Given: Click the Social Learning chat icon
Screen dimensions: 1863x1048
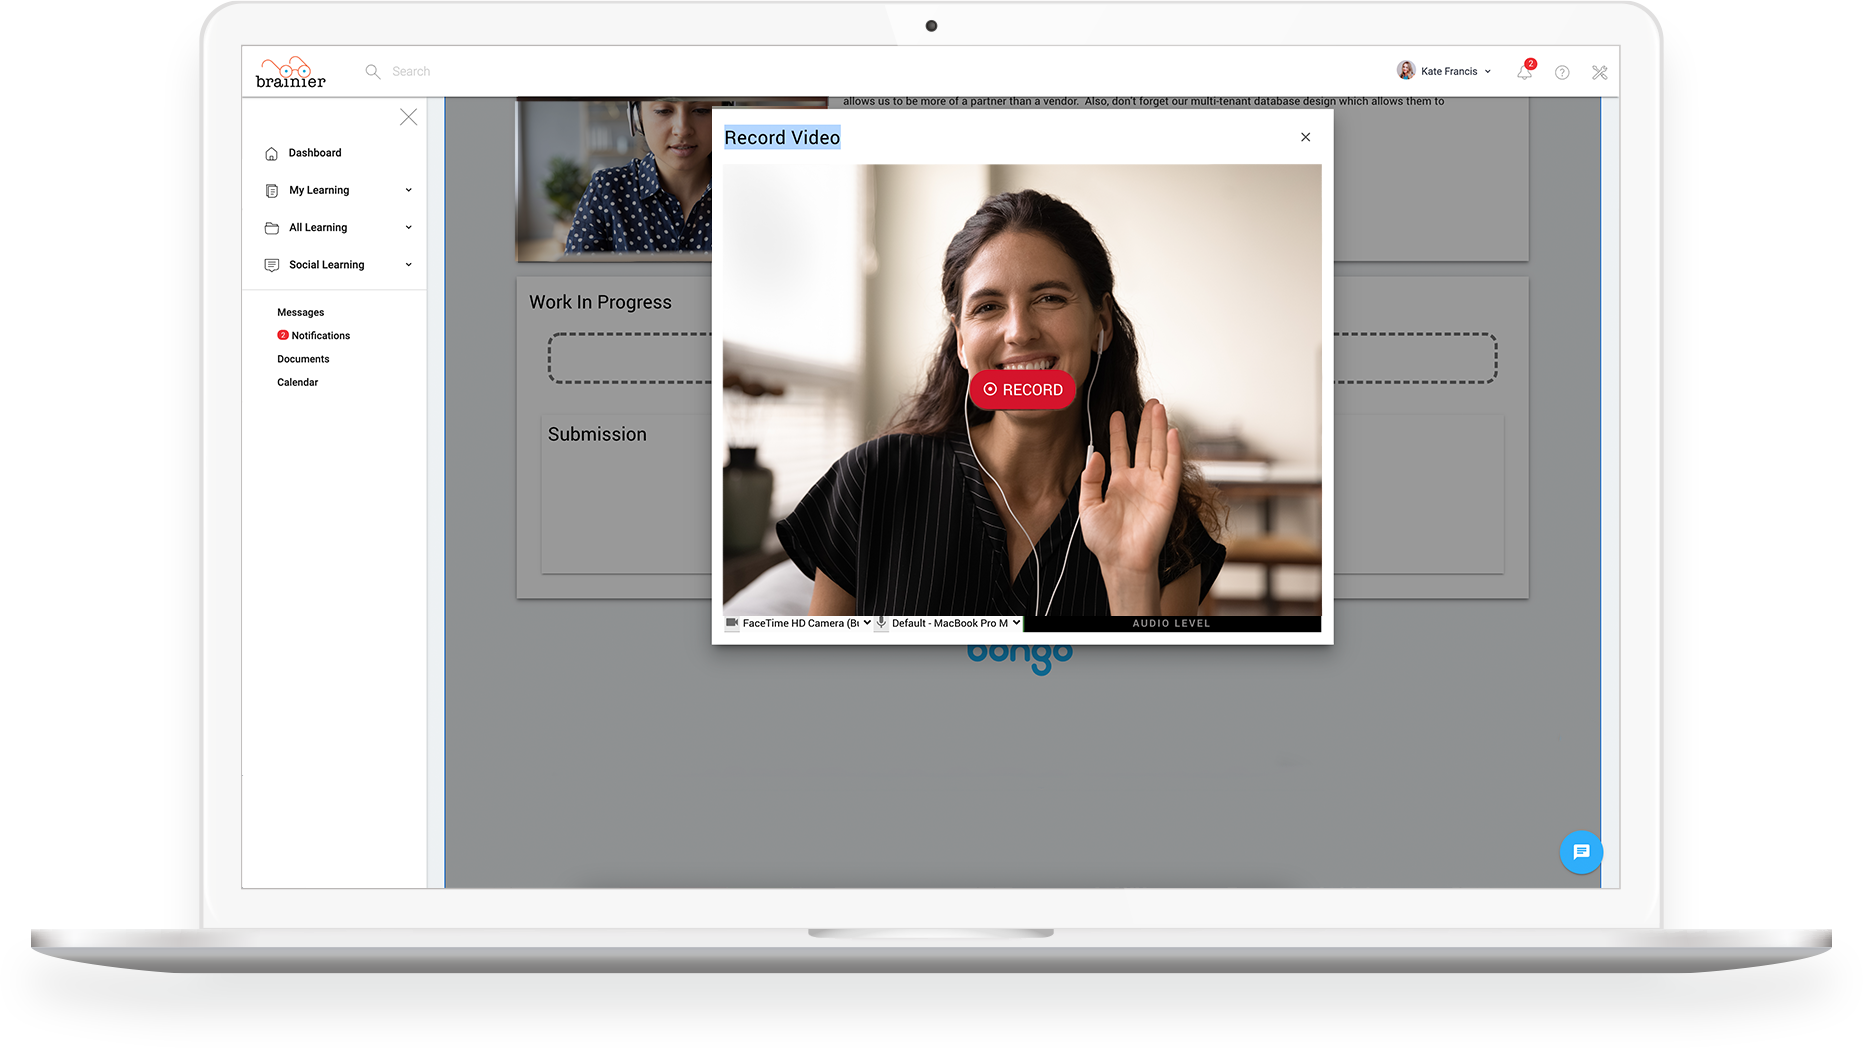Looking at the screenshot, I should (271, 265).
